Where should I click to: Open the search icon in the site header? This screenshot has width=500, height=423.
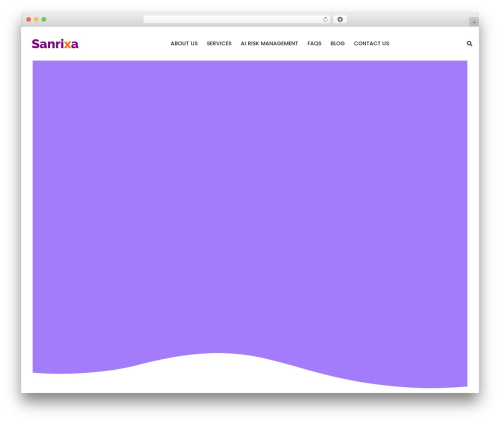[469, 43]
